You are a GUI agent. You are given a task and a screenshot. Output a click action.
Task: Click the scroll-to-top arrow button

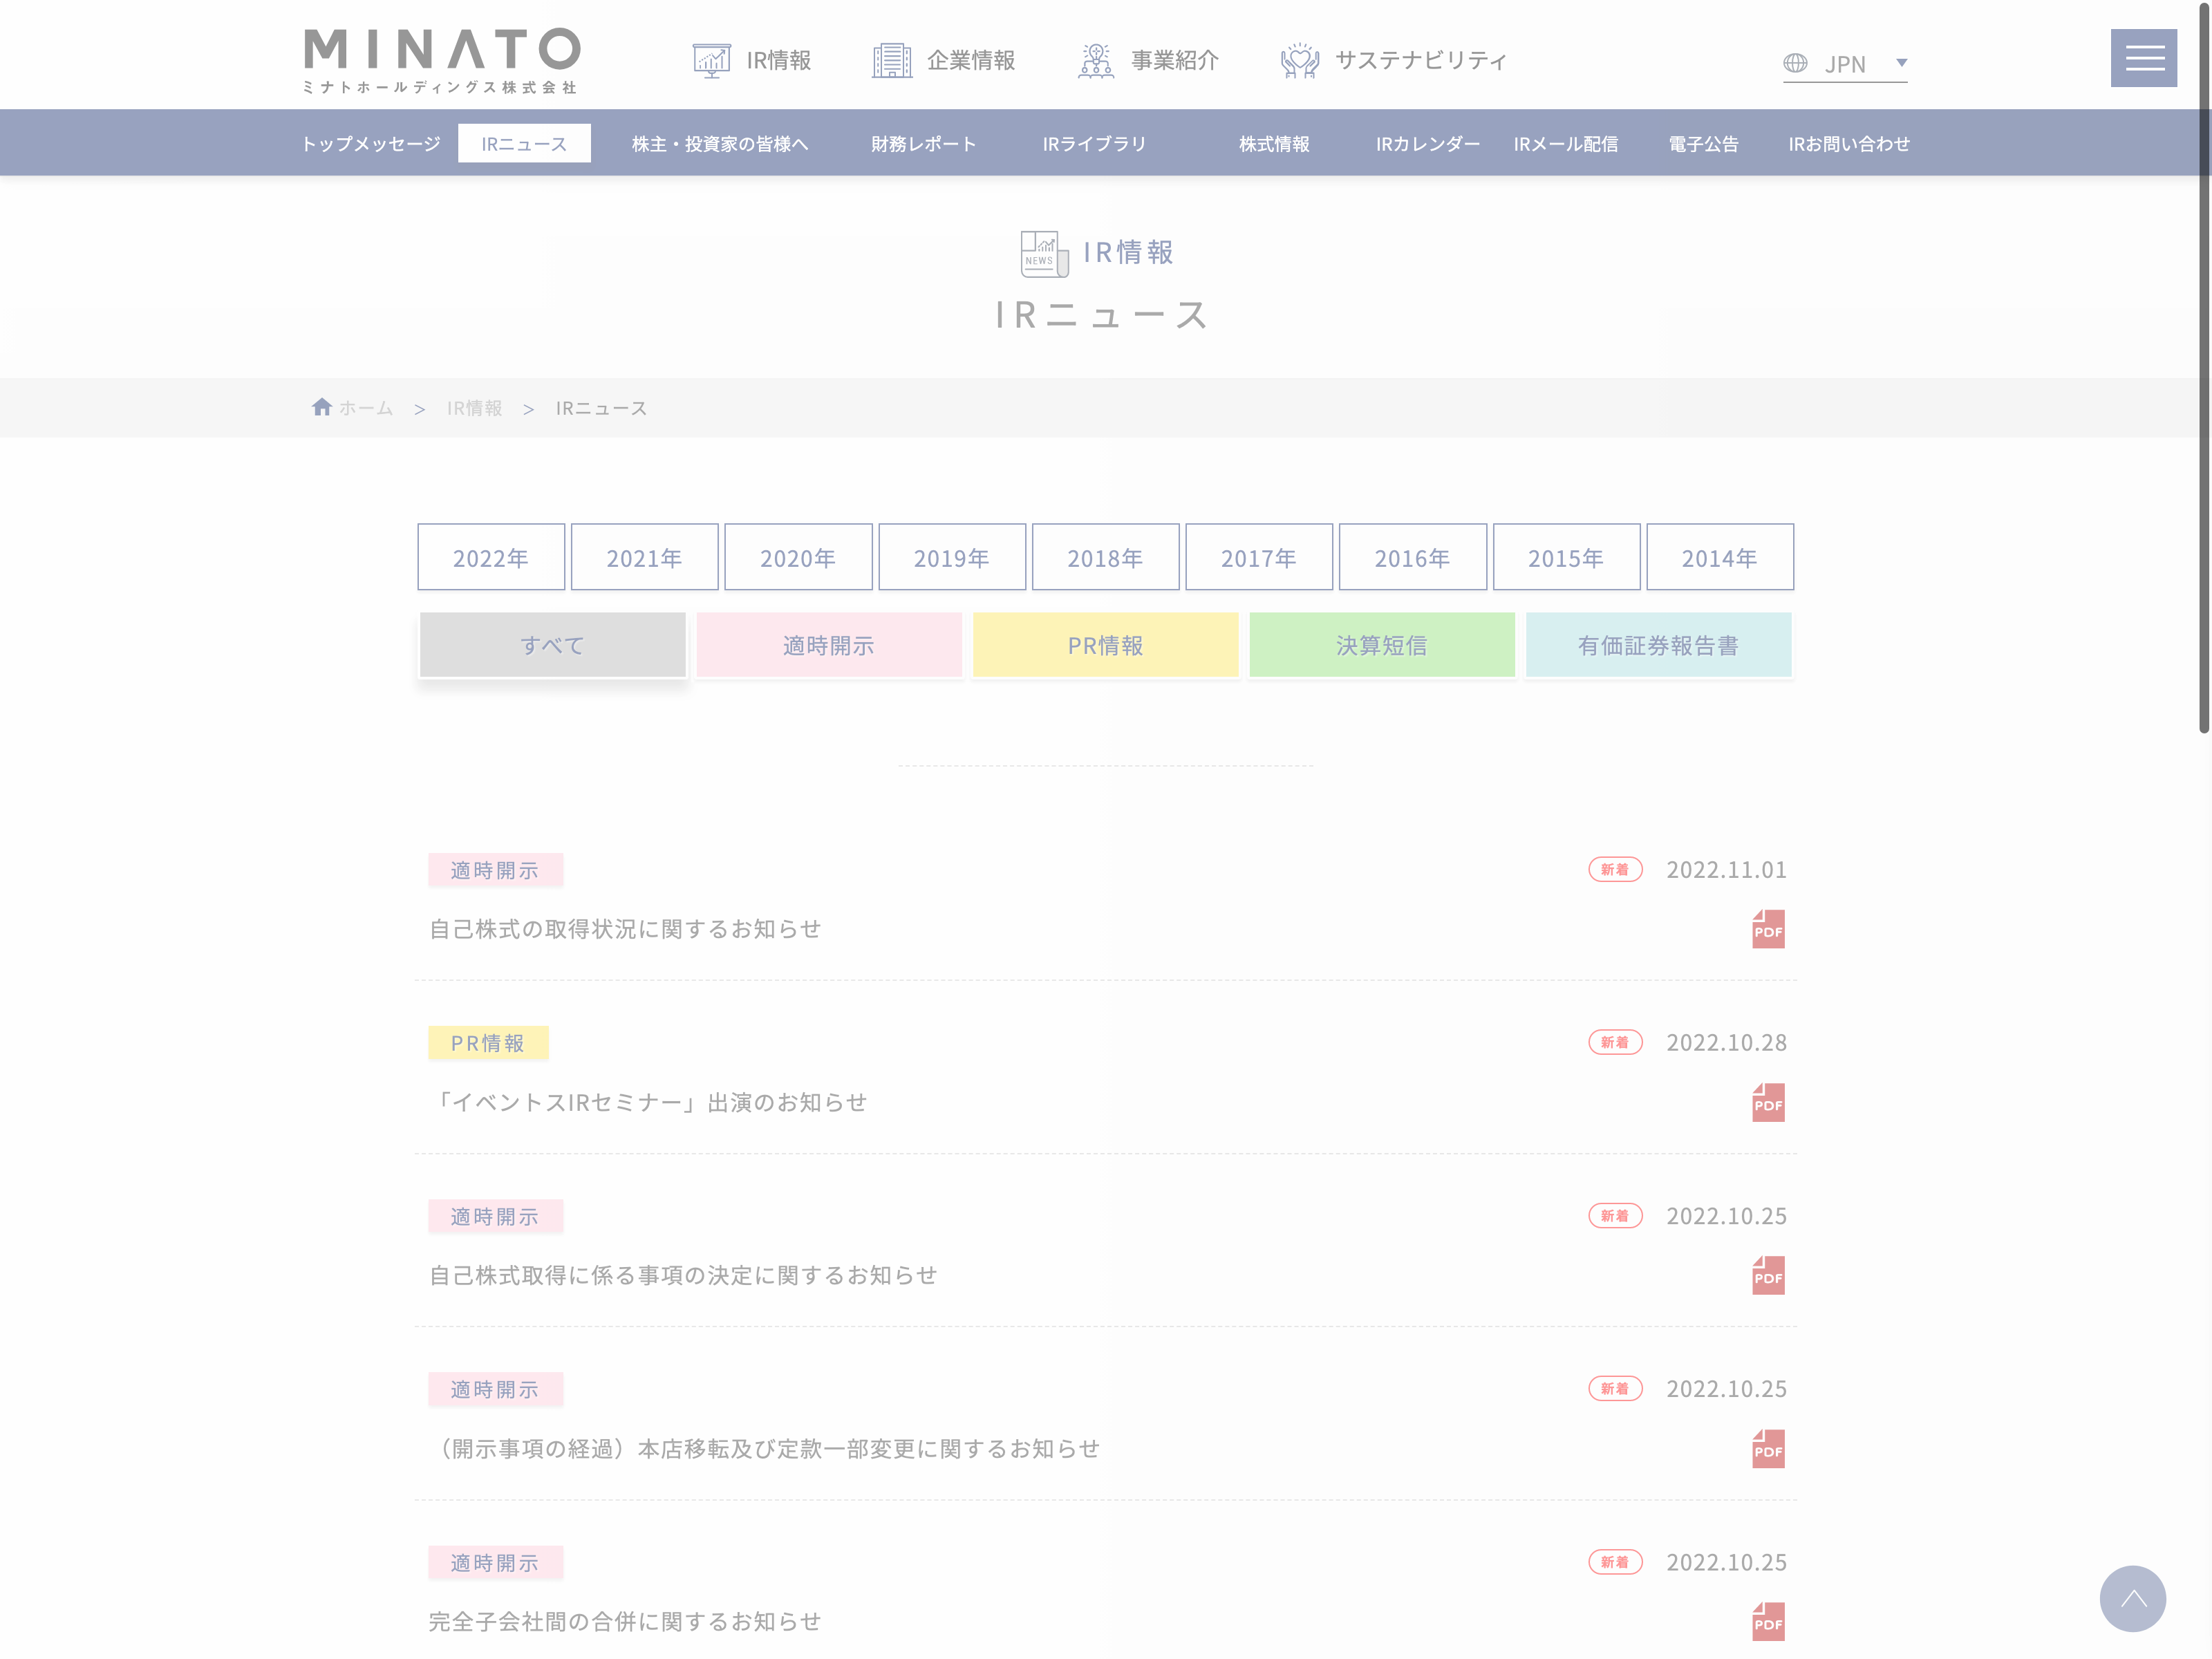point(2132,1598)
